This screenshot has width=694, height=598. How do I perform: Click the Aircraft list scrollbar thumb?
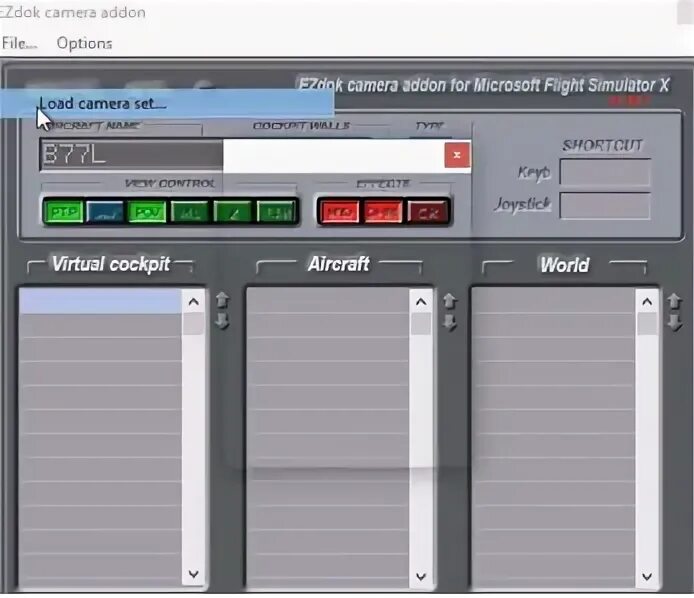click(x=421, y=324)
